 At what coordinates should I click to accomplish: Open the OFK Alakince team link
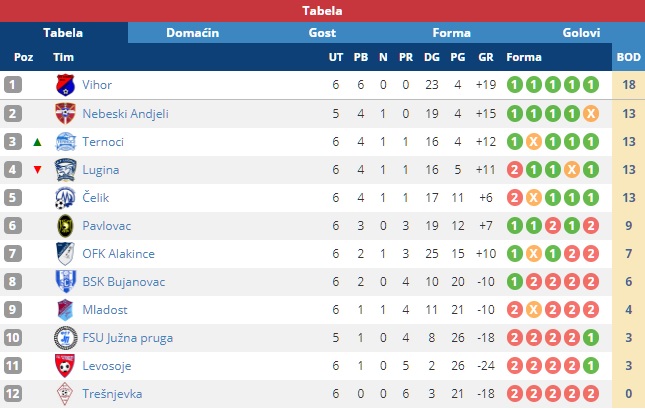[118, 253]
